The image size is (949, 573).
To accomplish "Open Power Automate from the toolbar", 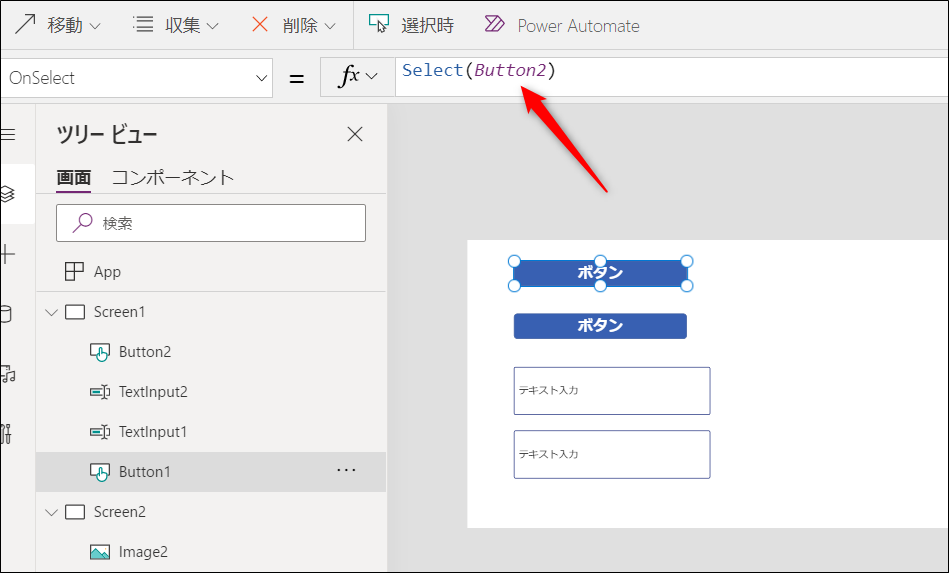I will [562, 25].
